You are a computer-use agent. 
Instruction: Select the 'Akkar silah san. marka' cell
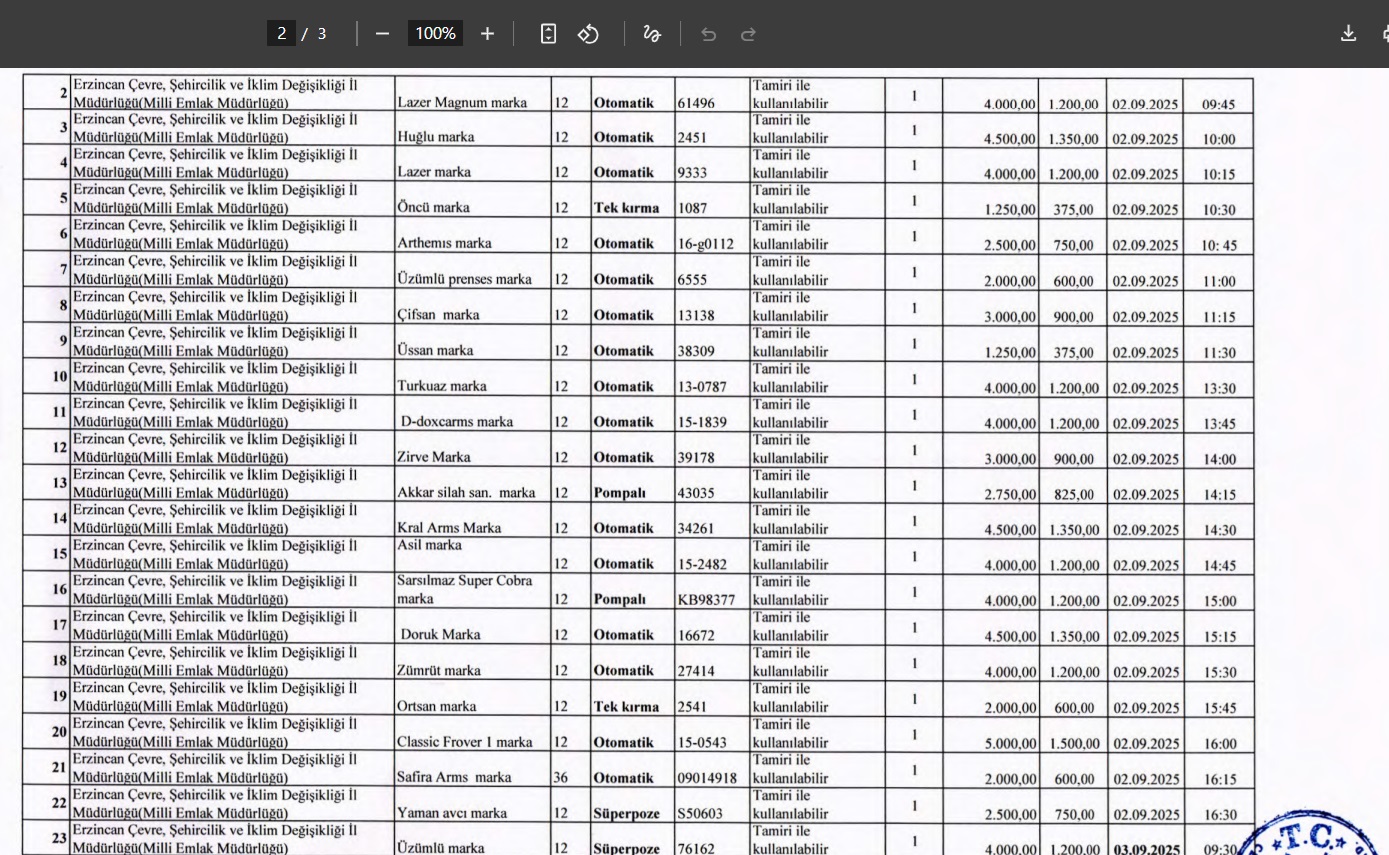(x=466, y=493)
